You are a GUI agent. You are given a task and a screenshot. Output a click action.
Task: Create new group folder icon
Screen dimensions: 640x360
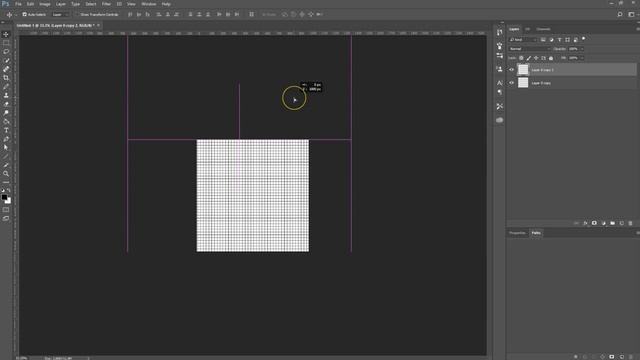click(612, 223)
